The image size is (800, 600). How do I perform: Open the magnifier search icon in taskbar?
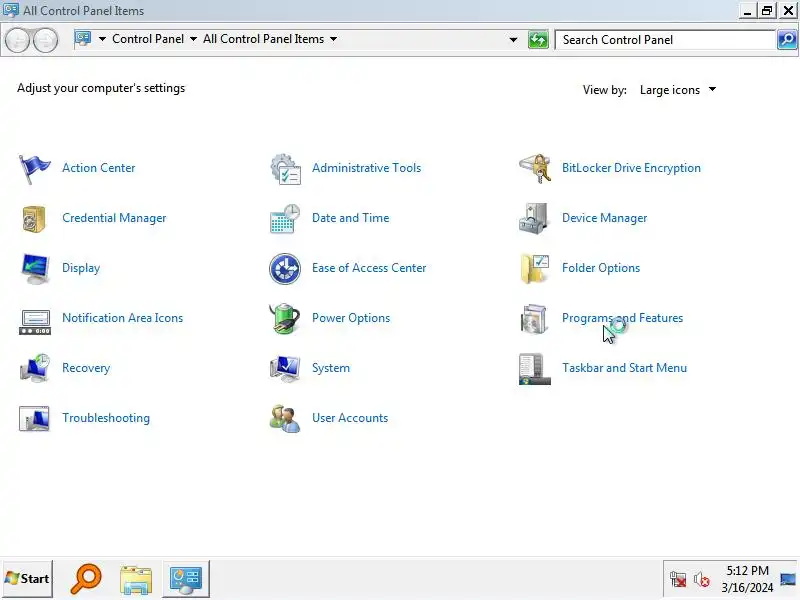86,579
